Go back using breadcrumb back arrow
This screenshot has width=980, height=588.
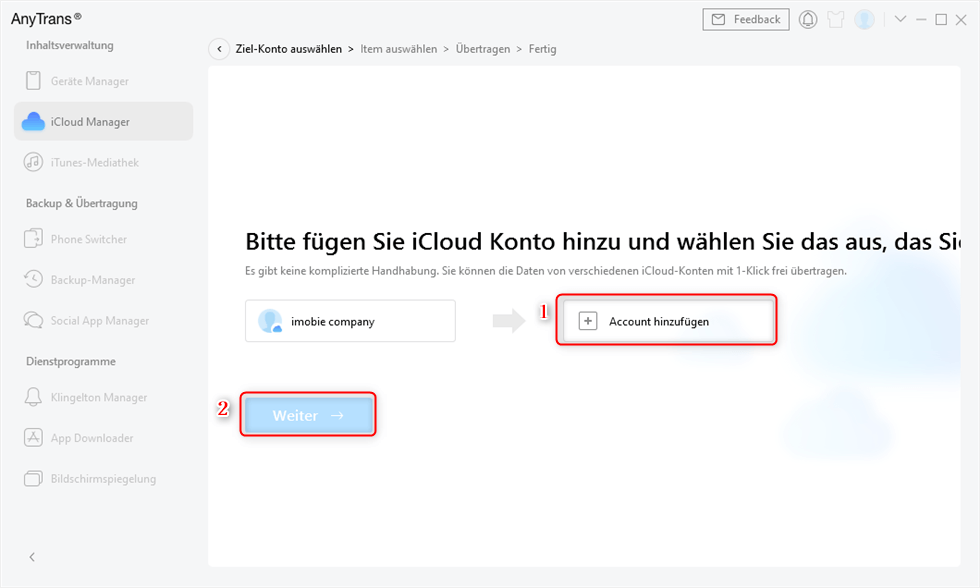[219, 49]
